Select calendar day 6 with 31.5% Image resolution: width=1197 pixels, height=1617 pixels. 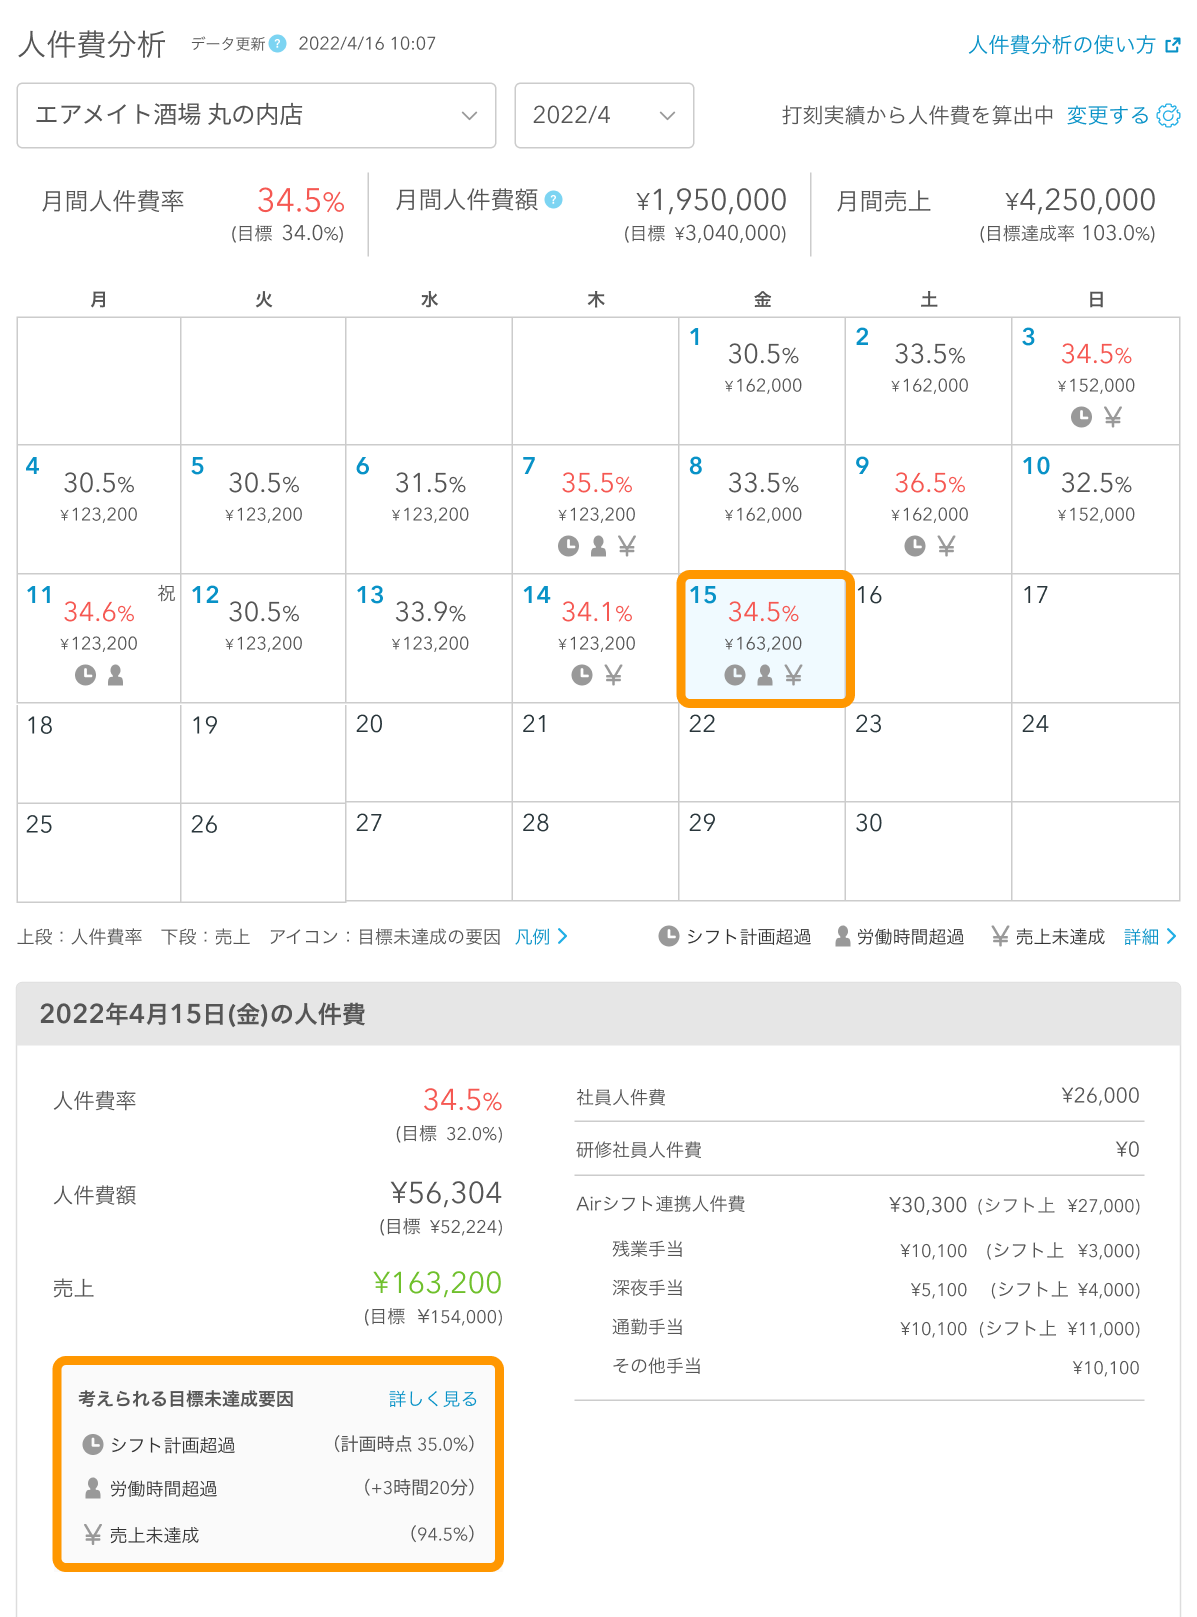429,510
